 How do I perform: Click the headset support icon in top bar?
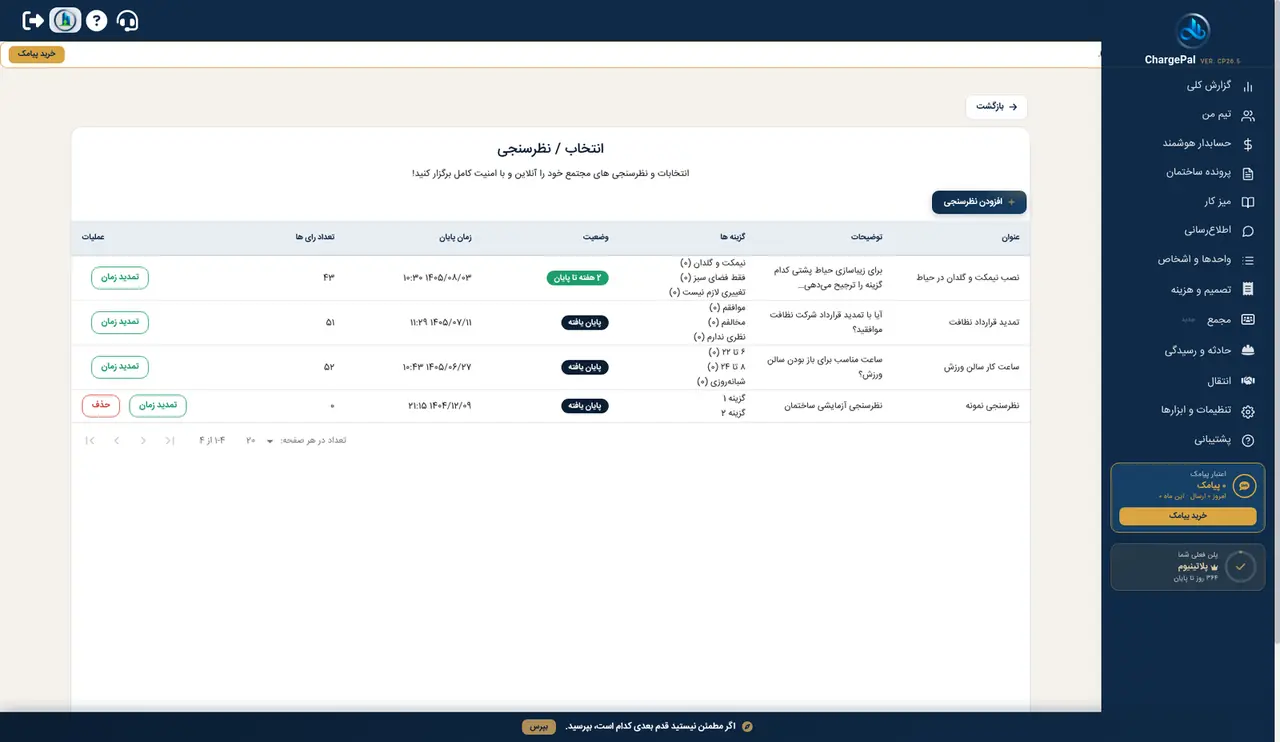127,20
